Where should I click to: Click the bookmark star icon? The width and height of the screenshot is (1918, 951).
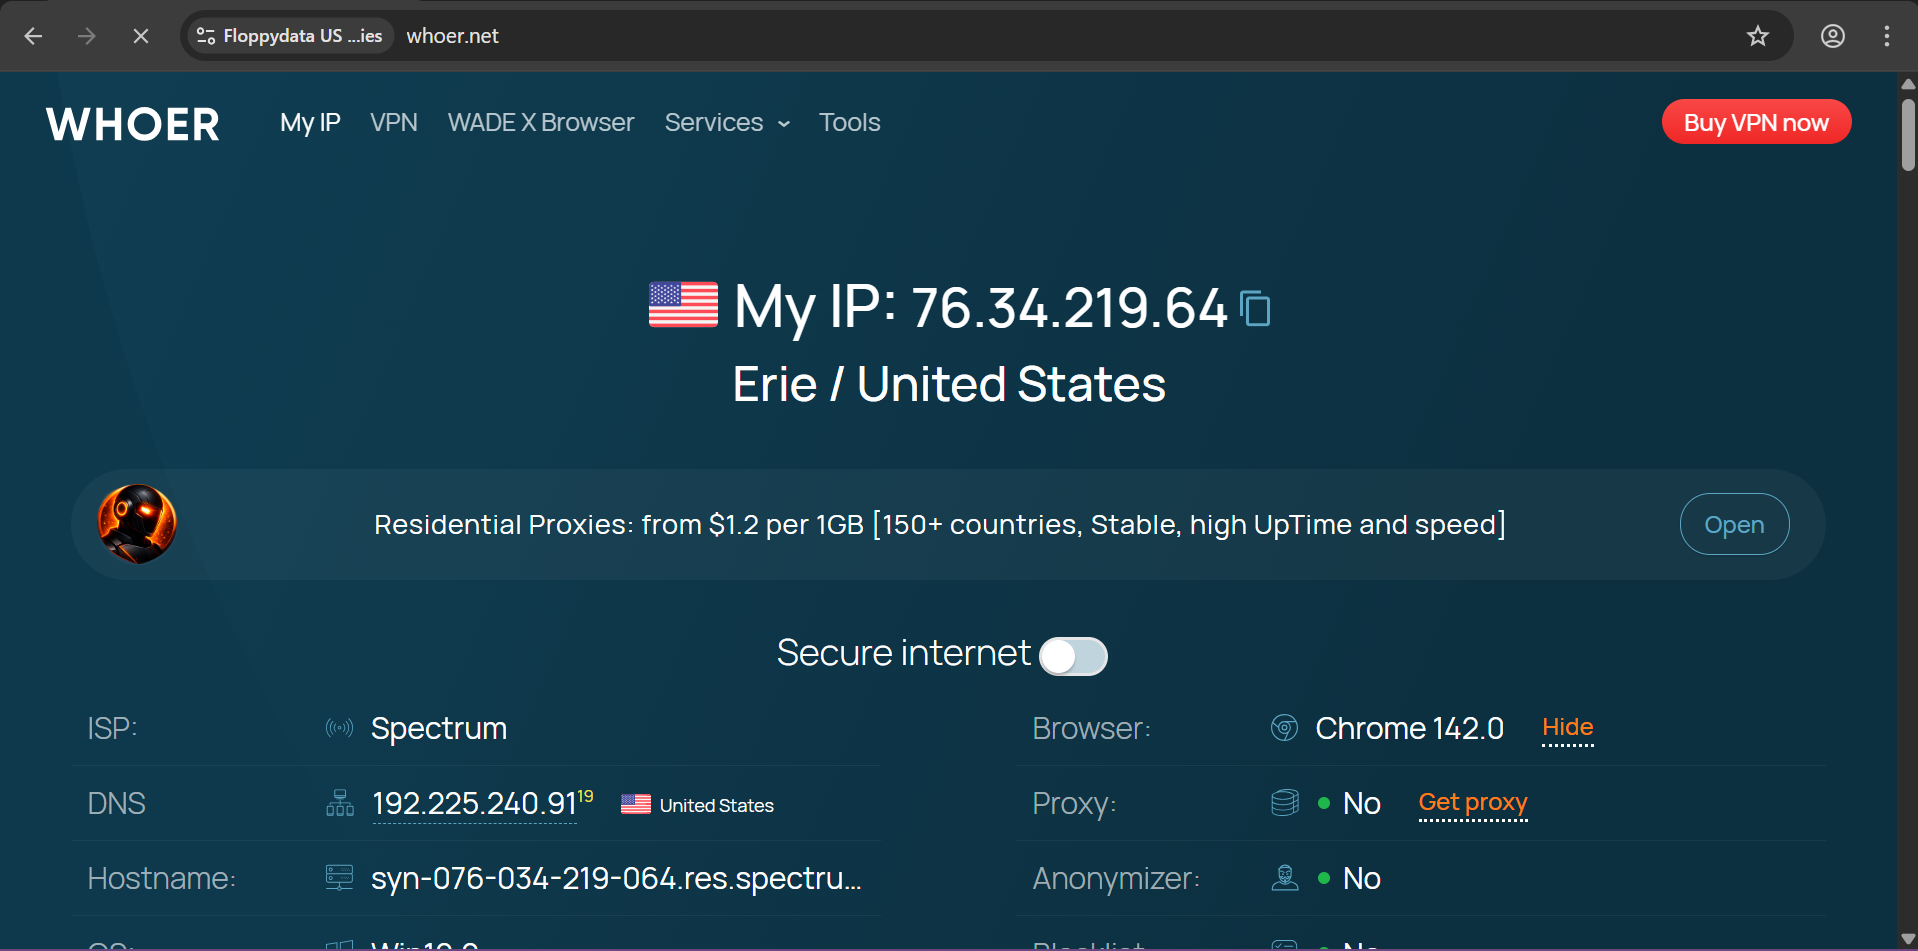pyautogui.click(x=1757, y=36)
